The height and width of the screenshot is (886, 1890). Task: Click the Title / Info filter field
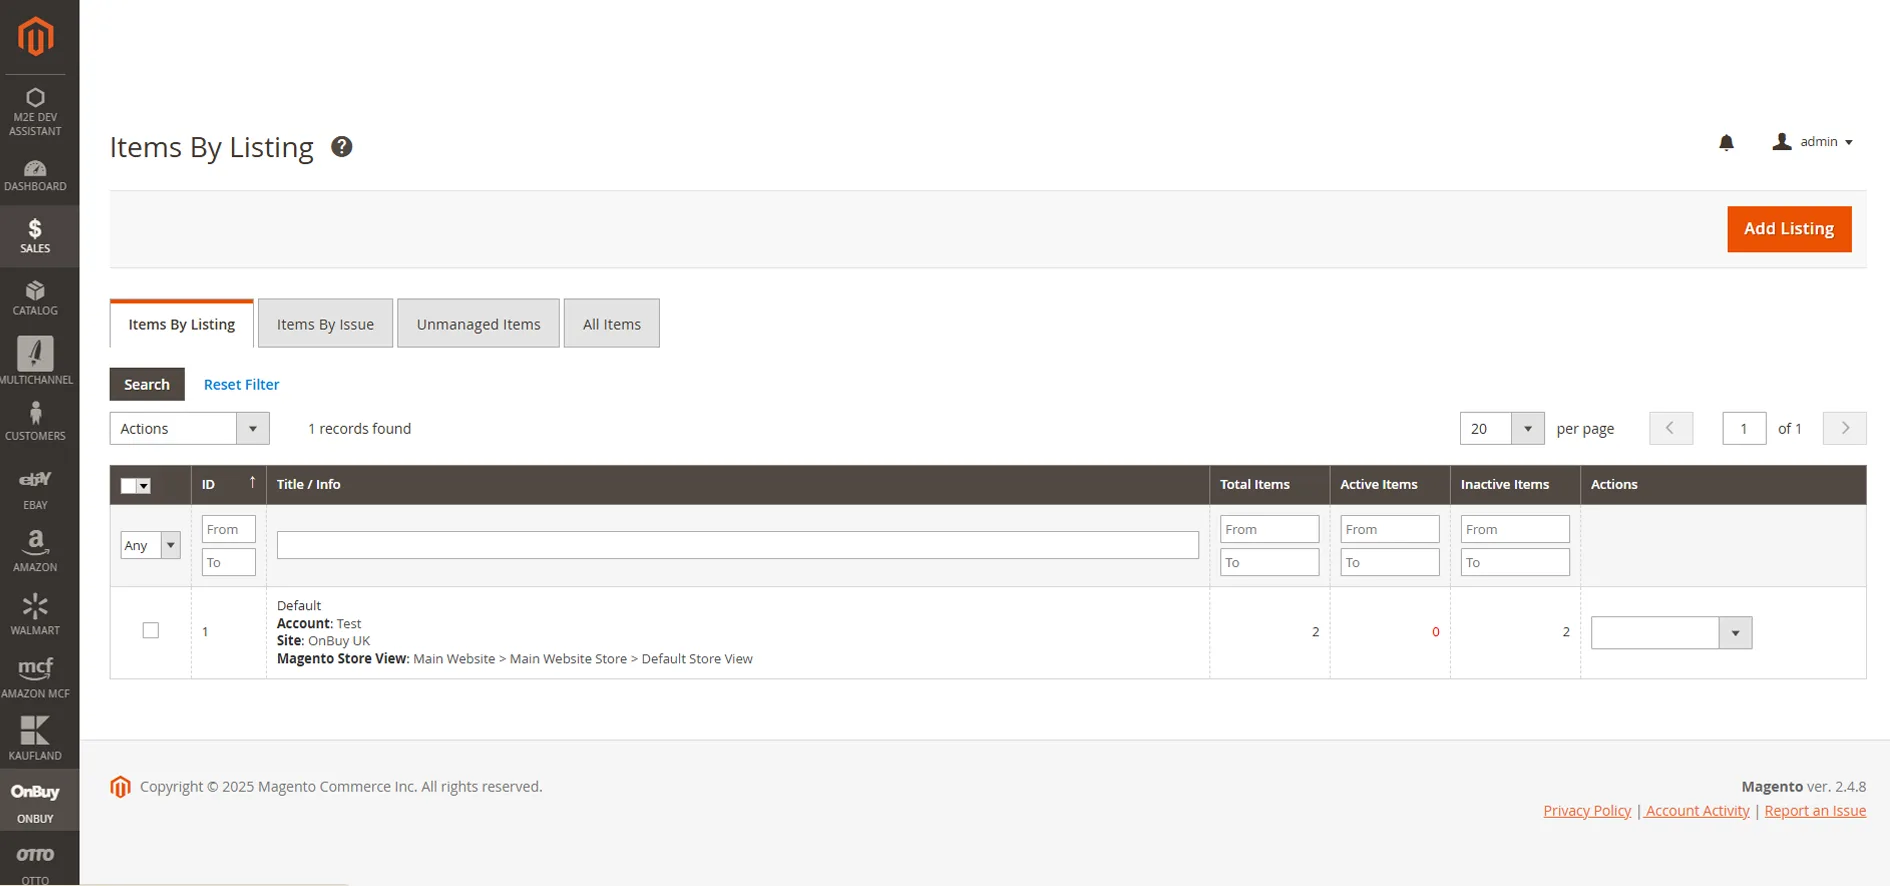coord(737,545)
